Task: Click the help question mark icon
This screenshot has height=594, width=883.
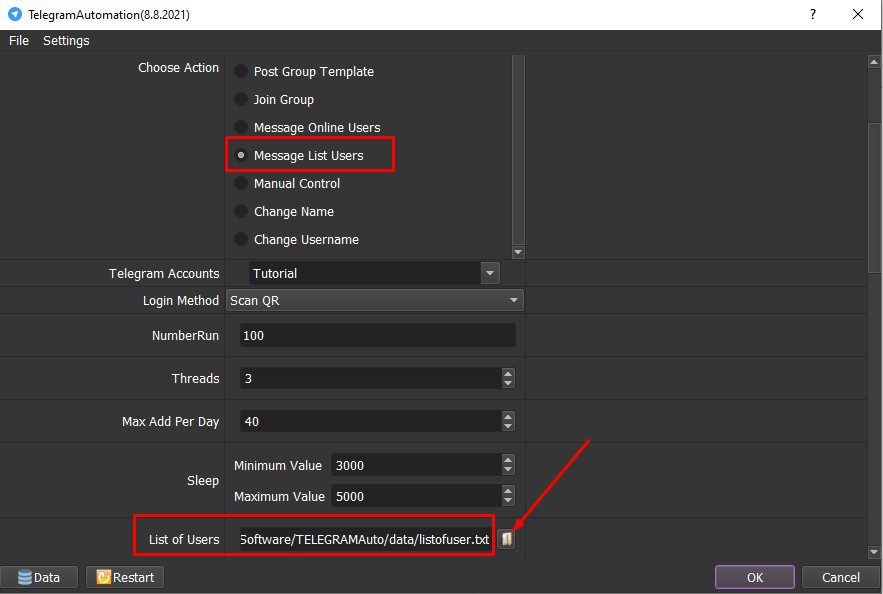Action: tap(813, 14)
